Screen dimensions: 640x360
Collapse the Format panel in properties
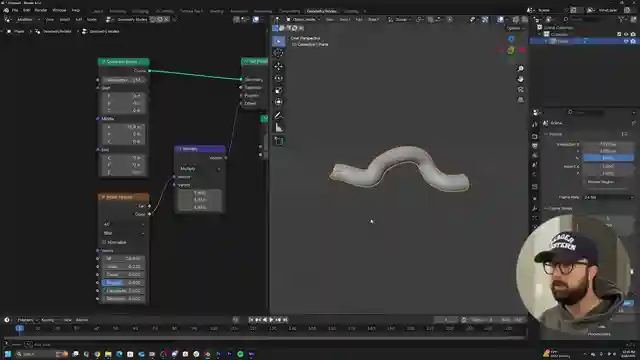(546, 134)
